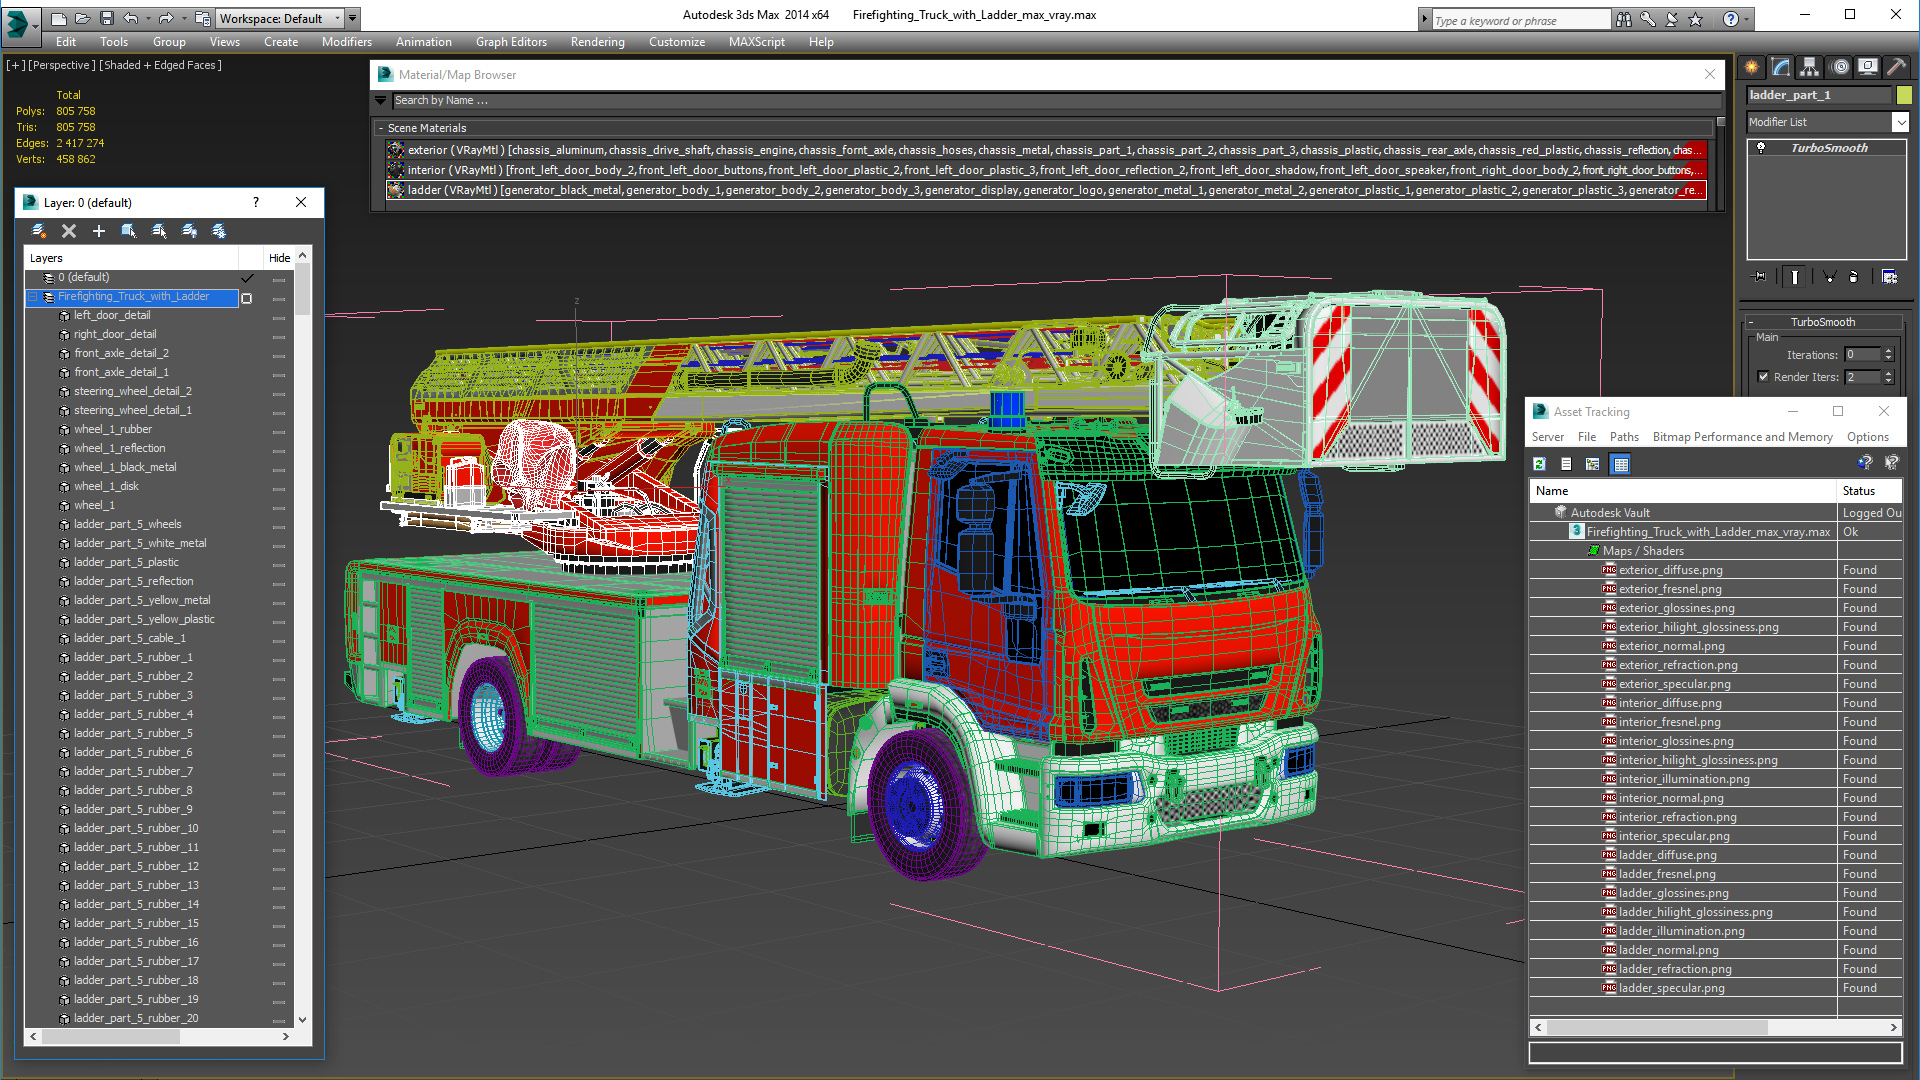Toggle hide for 0 (default) layer

pyautogui.click(x=279, y=278)
